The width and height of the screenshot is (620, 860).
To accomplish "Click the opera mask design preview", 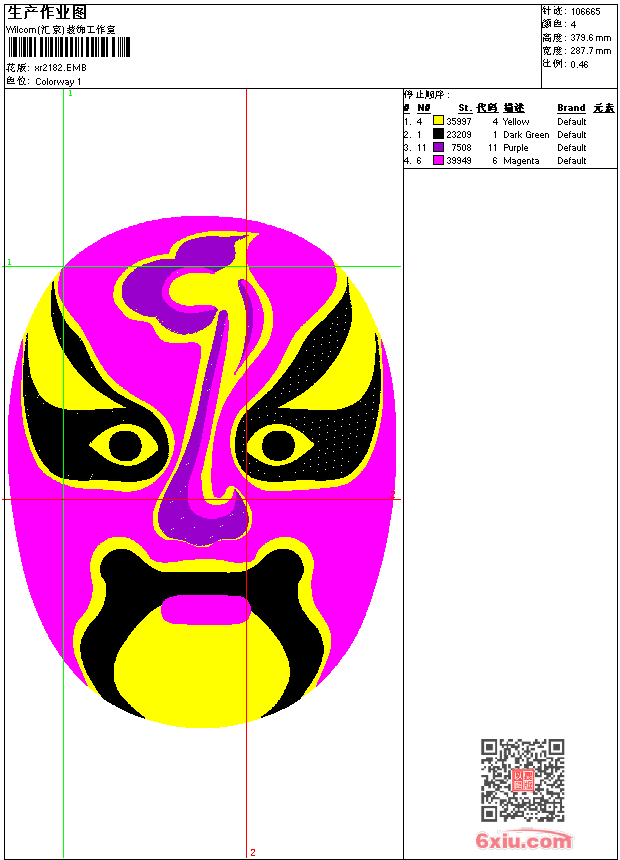I will click(201, 472).
